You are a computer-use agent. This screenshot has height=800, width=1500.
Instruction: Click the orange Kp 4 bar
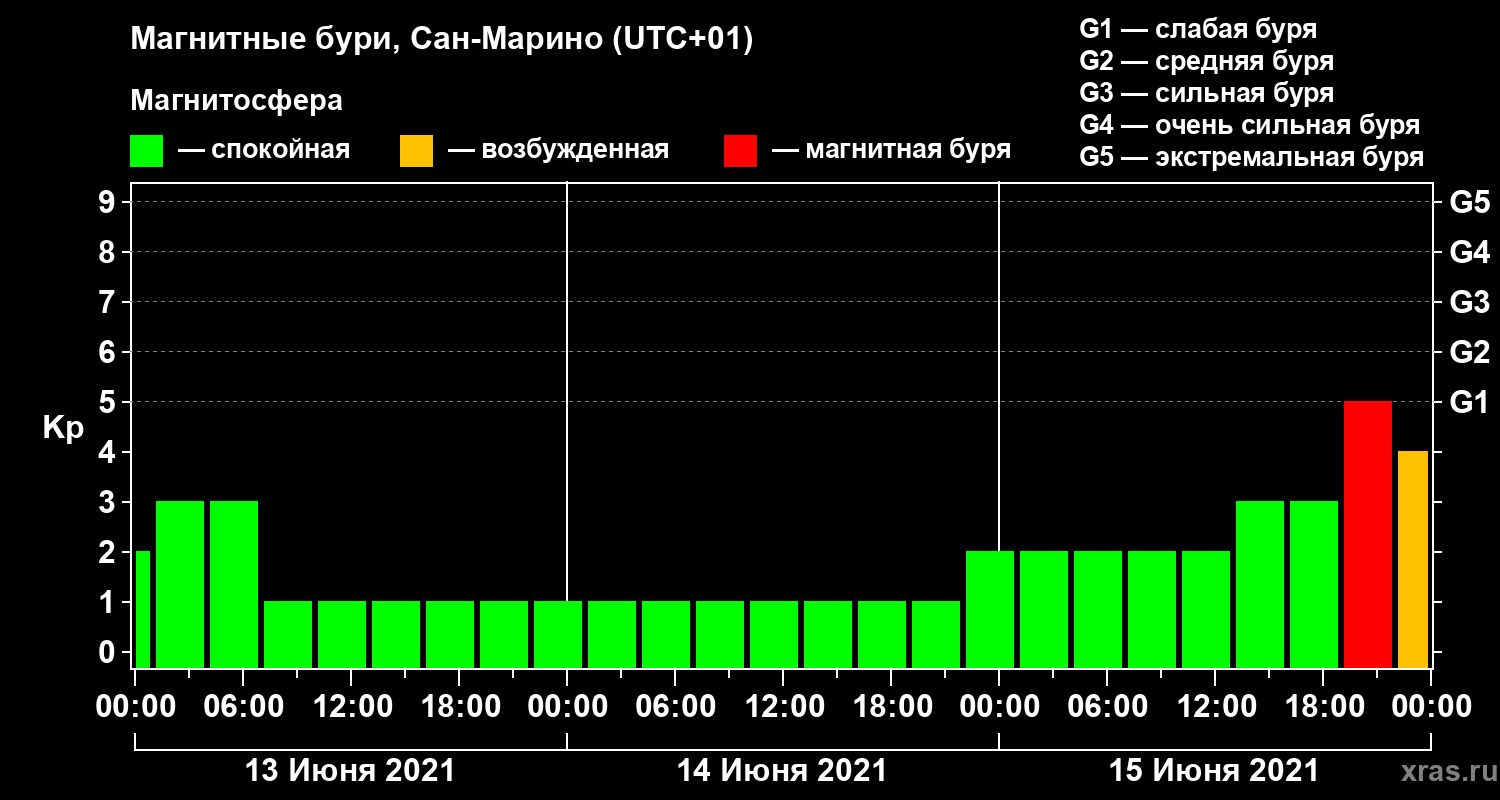pos(1413,559)
